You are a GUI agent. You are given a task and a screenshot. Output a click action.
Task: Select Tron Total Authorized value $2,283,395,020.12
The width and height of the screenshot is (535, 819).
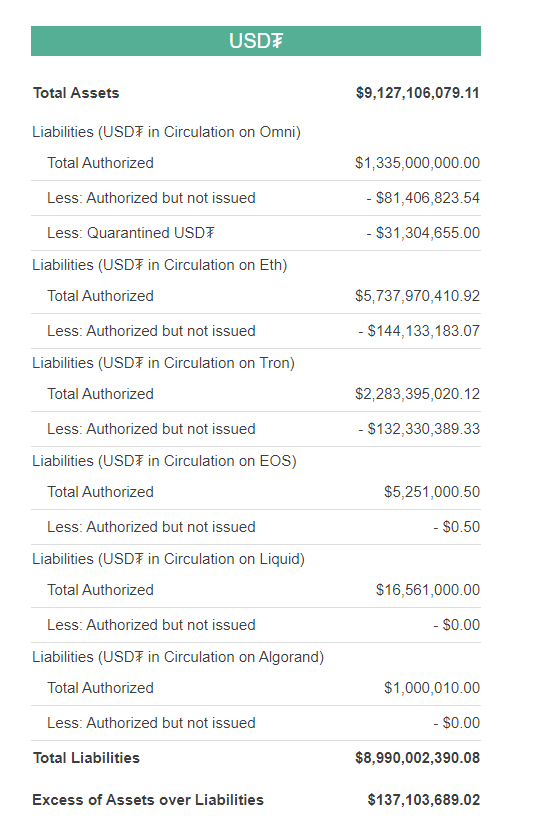[x=417, y=394]
